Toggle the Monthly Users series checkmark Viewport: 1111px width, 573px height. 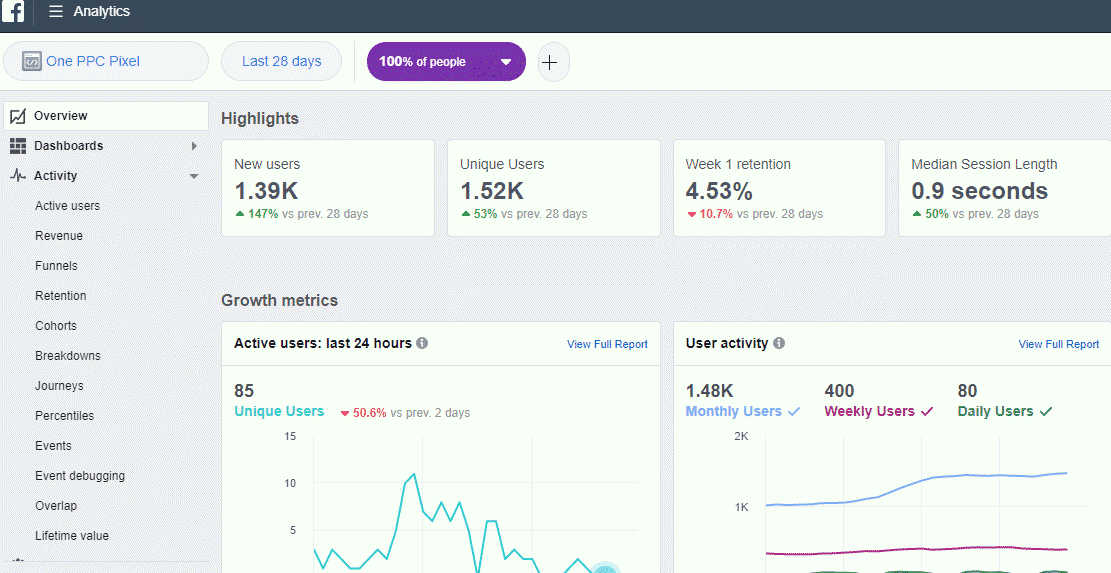794,411
